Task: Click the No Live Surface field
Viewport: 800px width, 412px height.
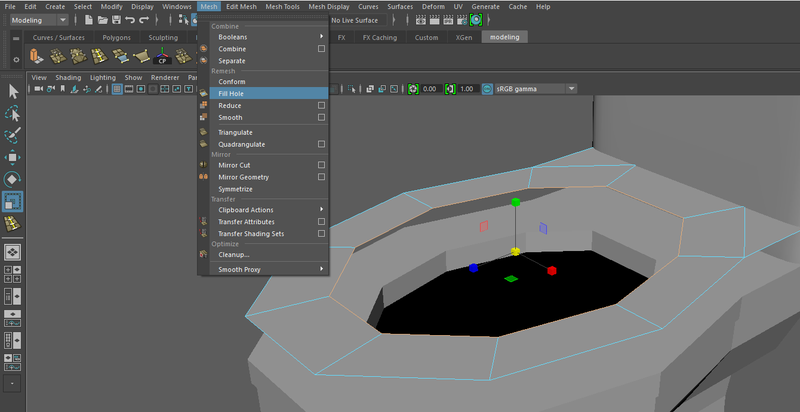Action: [x=357, y=20]
